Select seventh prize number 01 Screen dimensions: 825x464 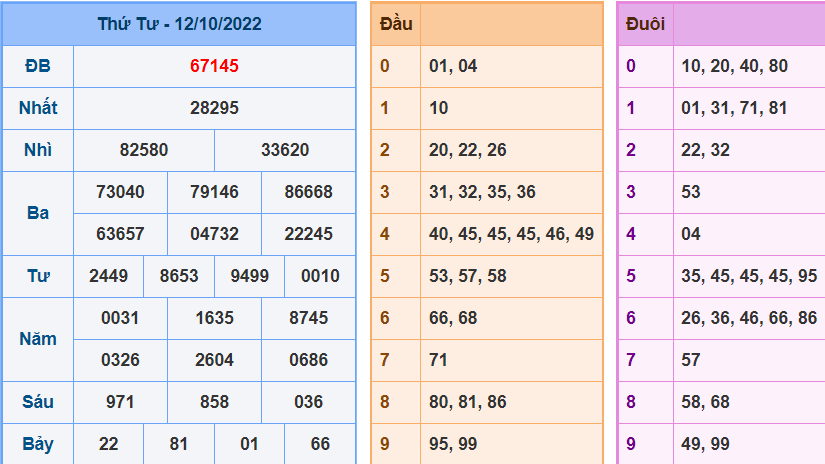(249, 445)
